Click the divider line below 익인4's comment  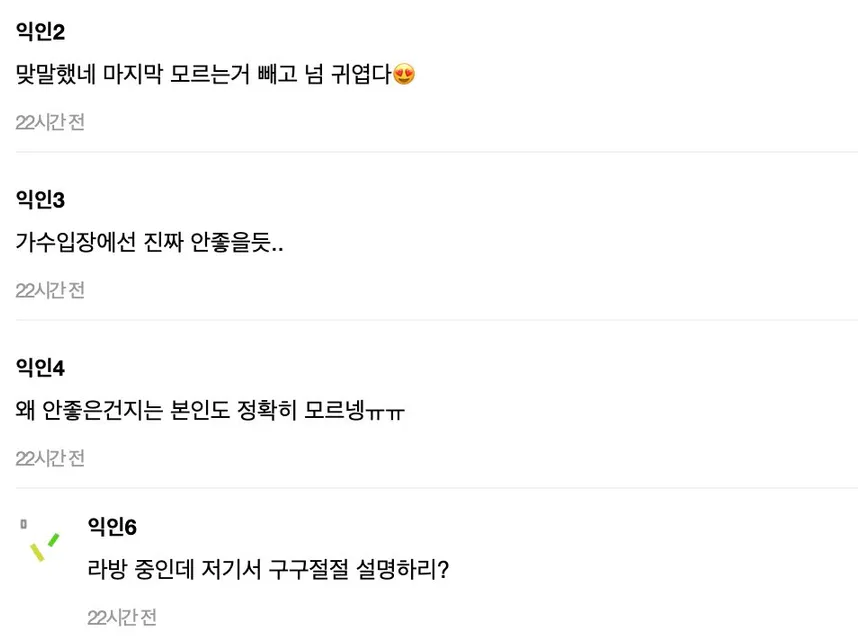pos(436,488)
